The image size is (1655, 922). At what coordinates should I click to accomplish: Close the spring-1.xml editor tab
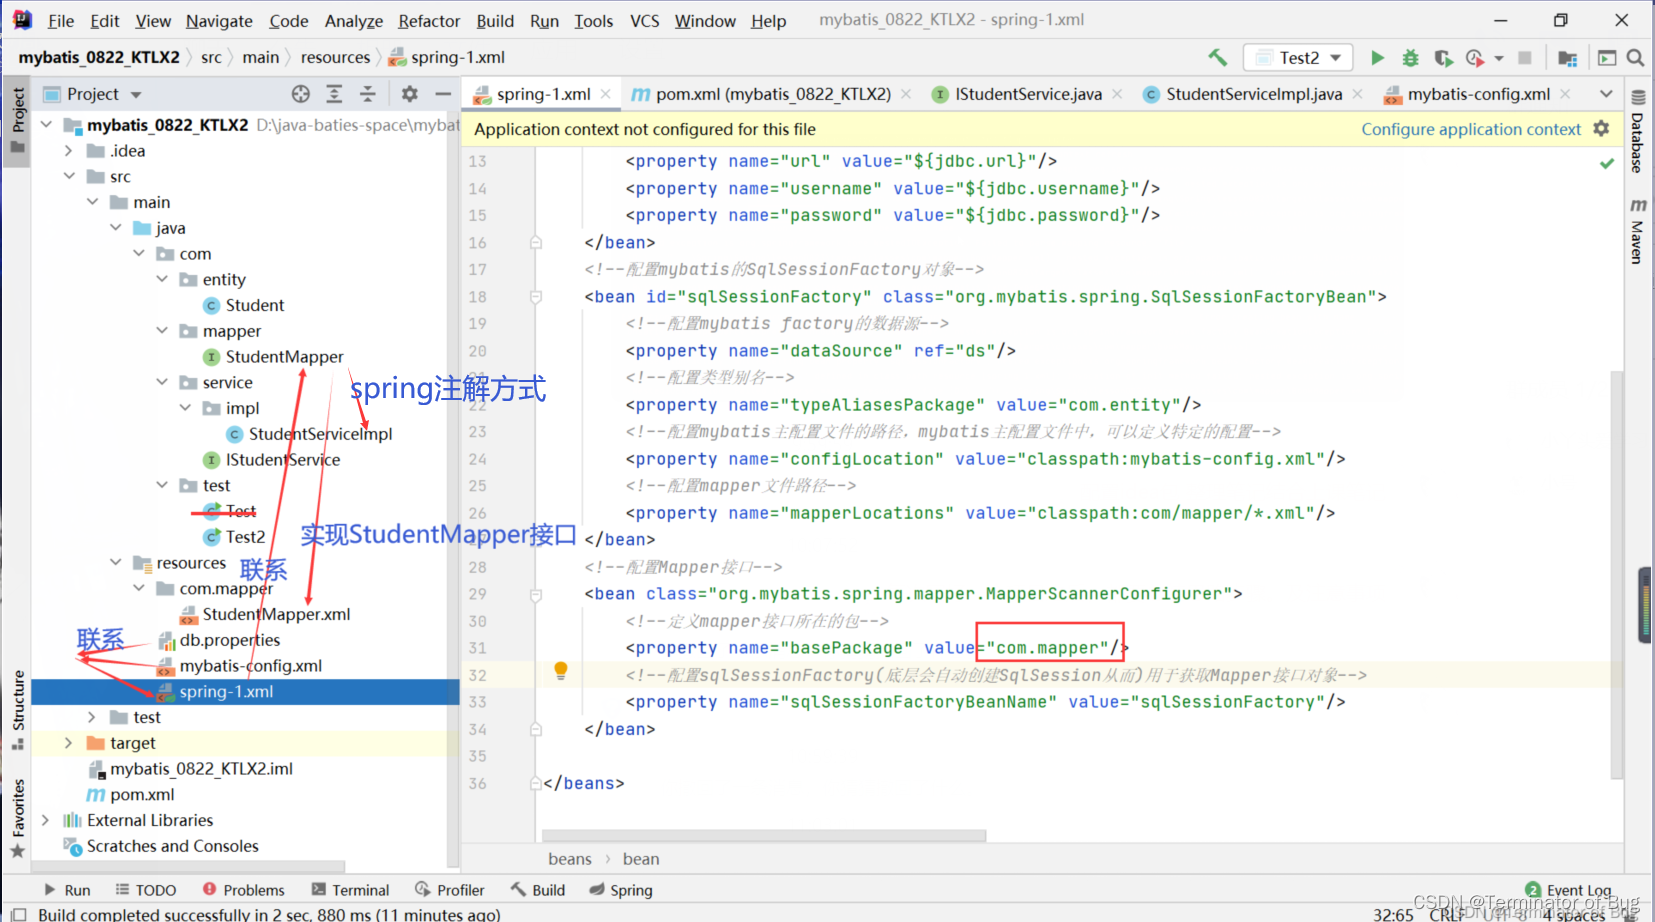605,94
